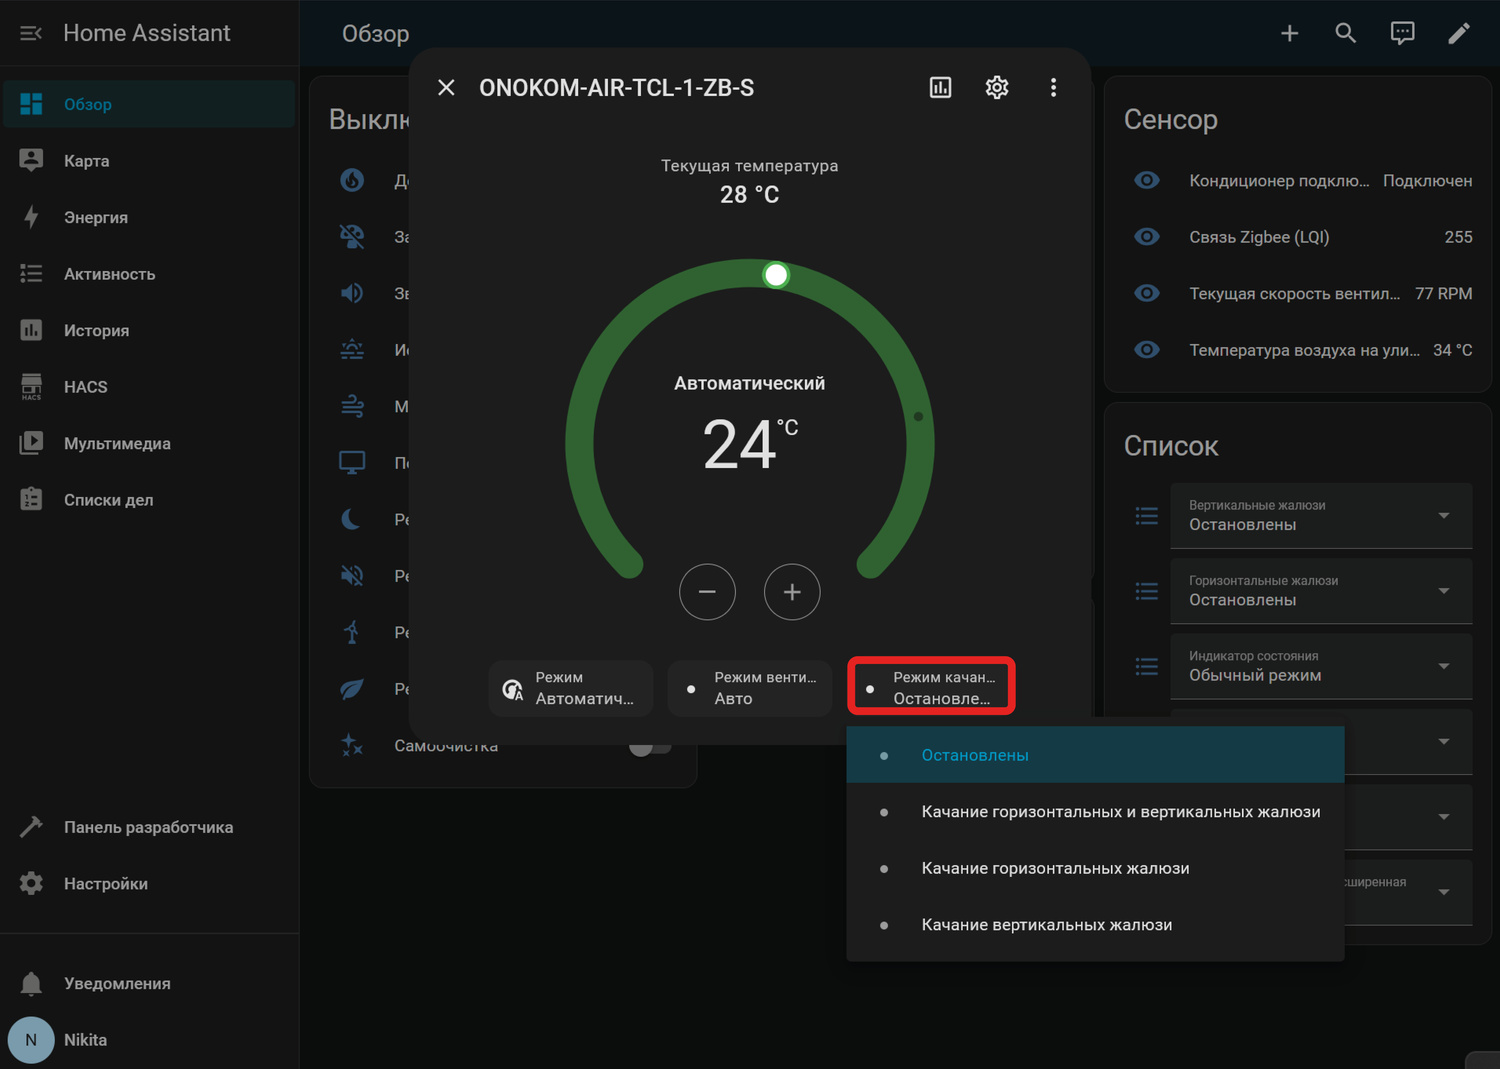Viewport: 1500px width, 1069px height.
Task: Click the Подключен sensor value
Action: click(1427, 181)
